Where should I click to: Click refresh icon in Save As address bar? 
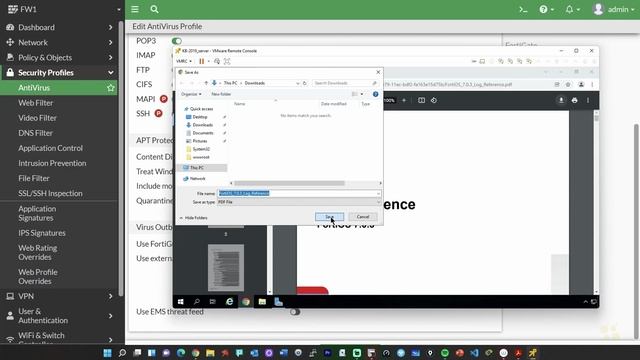coord(304,83)
